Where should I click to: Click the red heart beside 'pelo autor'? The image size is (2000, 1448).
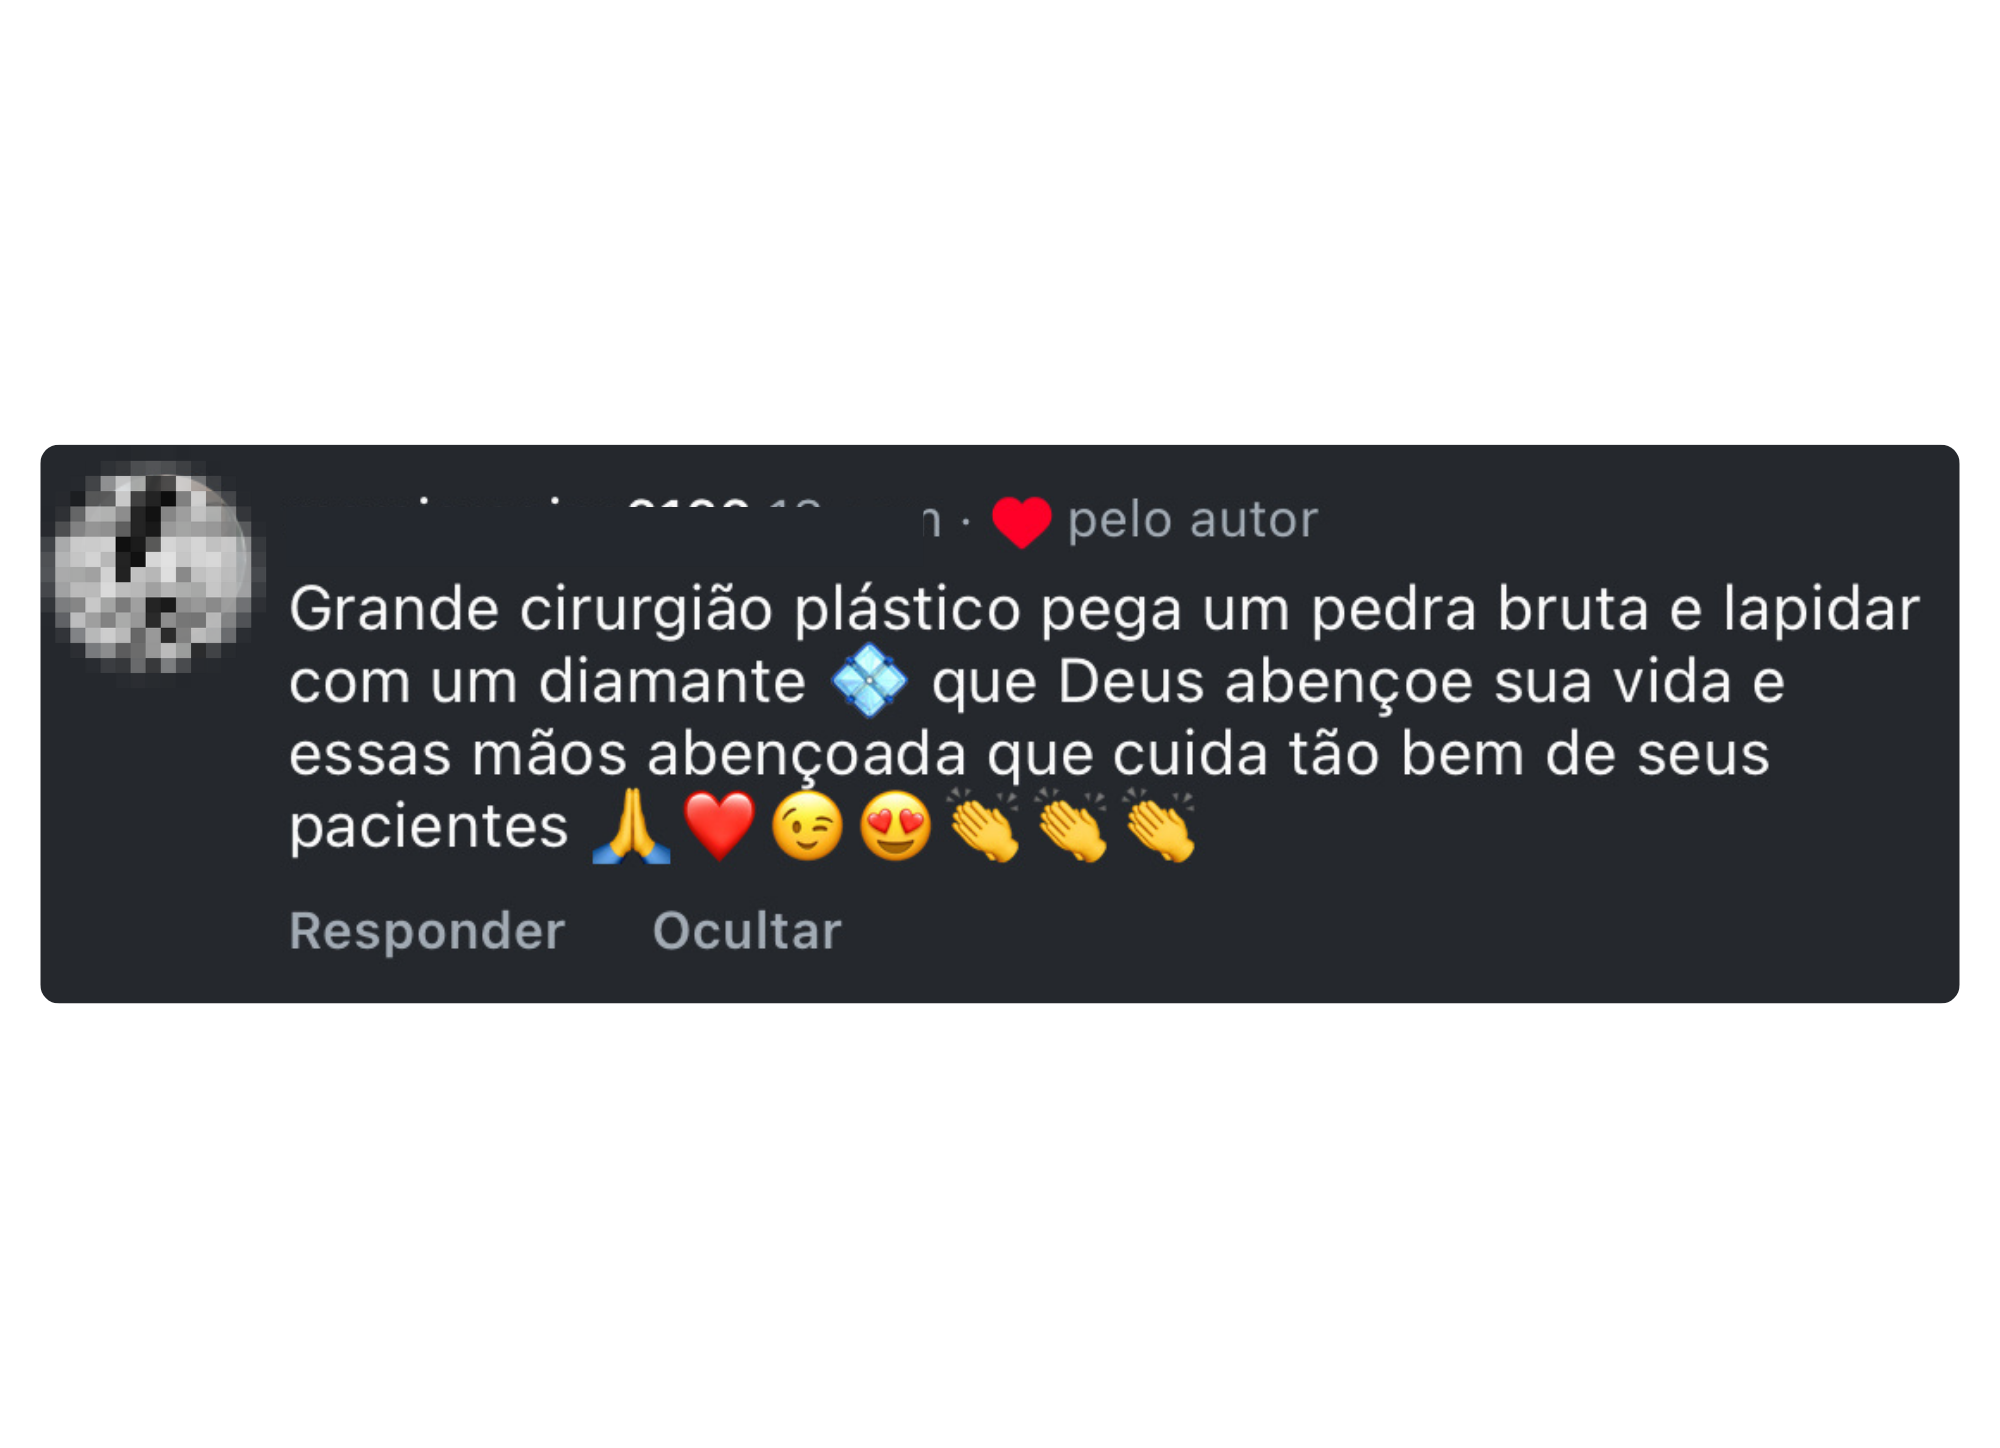coord(1021,522)
